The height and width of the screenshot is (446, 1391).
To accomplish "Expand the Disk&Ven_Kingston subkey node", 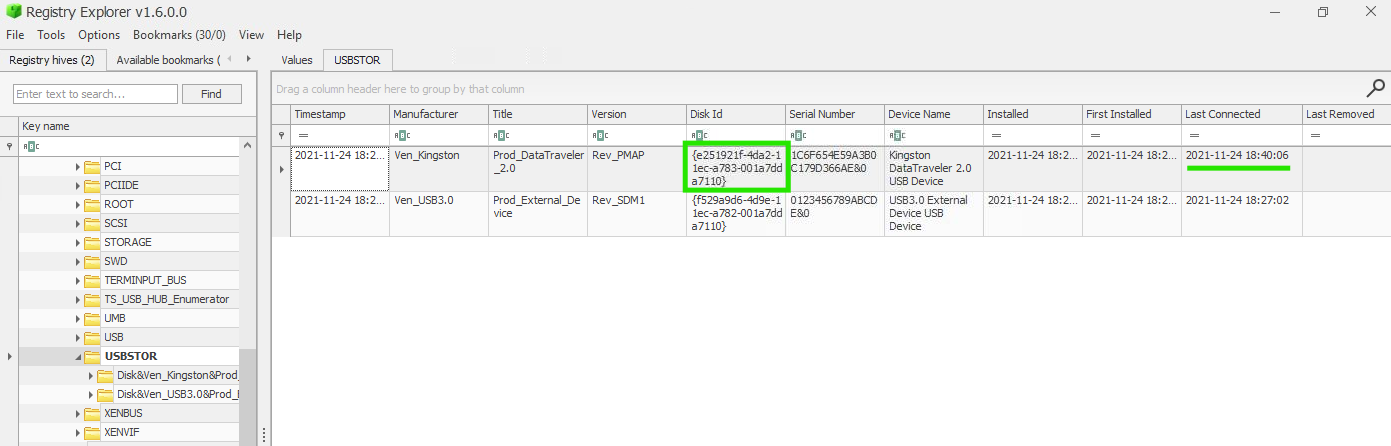I will (91, 375).
